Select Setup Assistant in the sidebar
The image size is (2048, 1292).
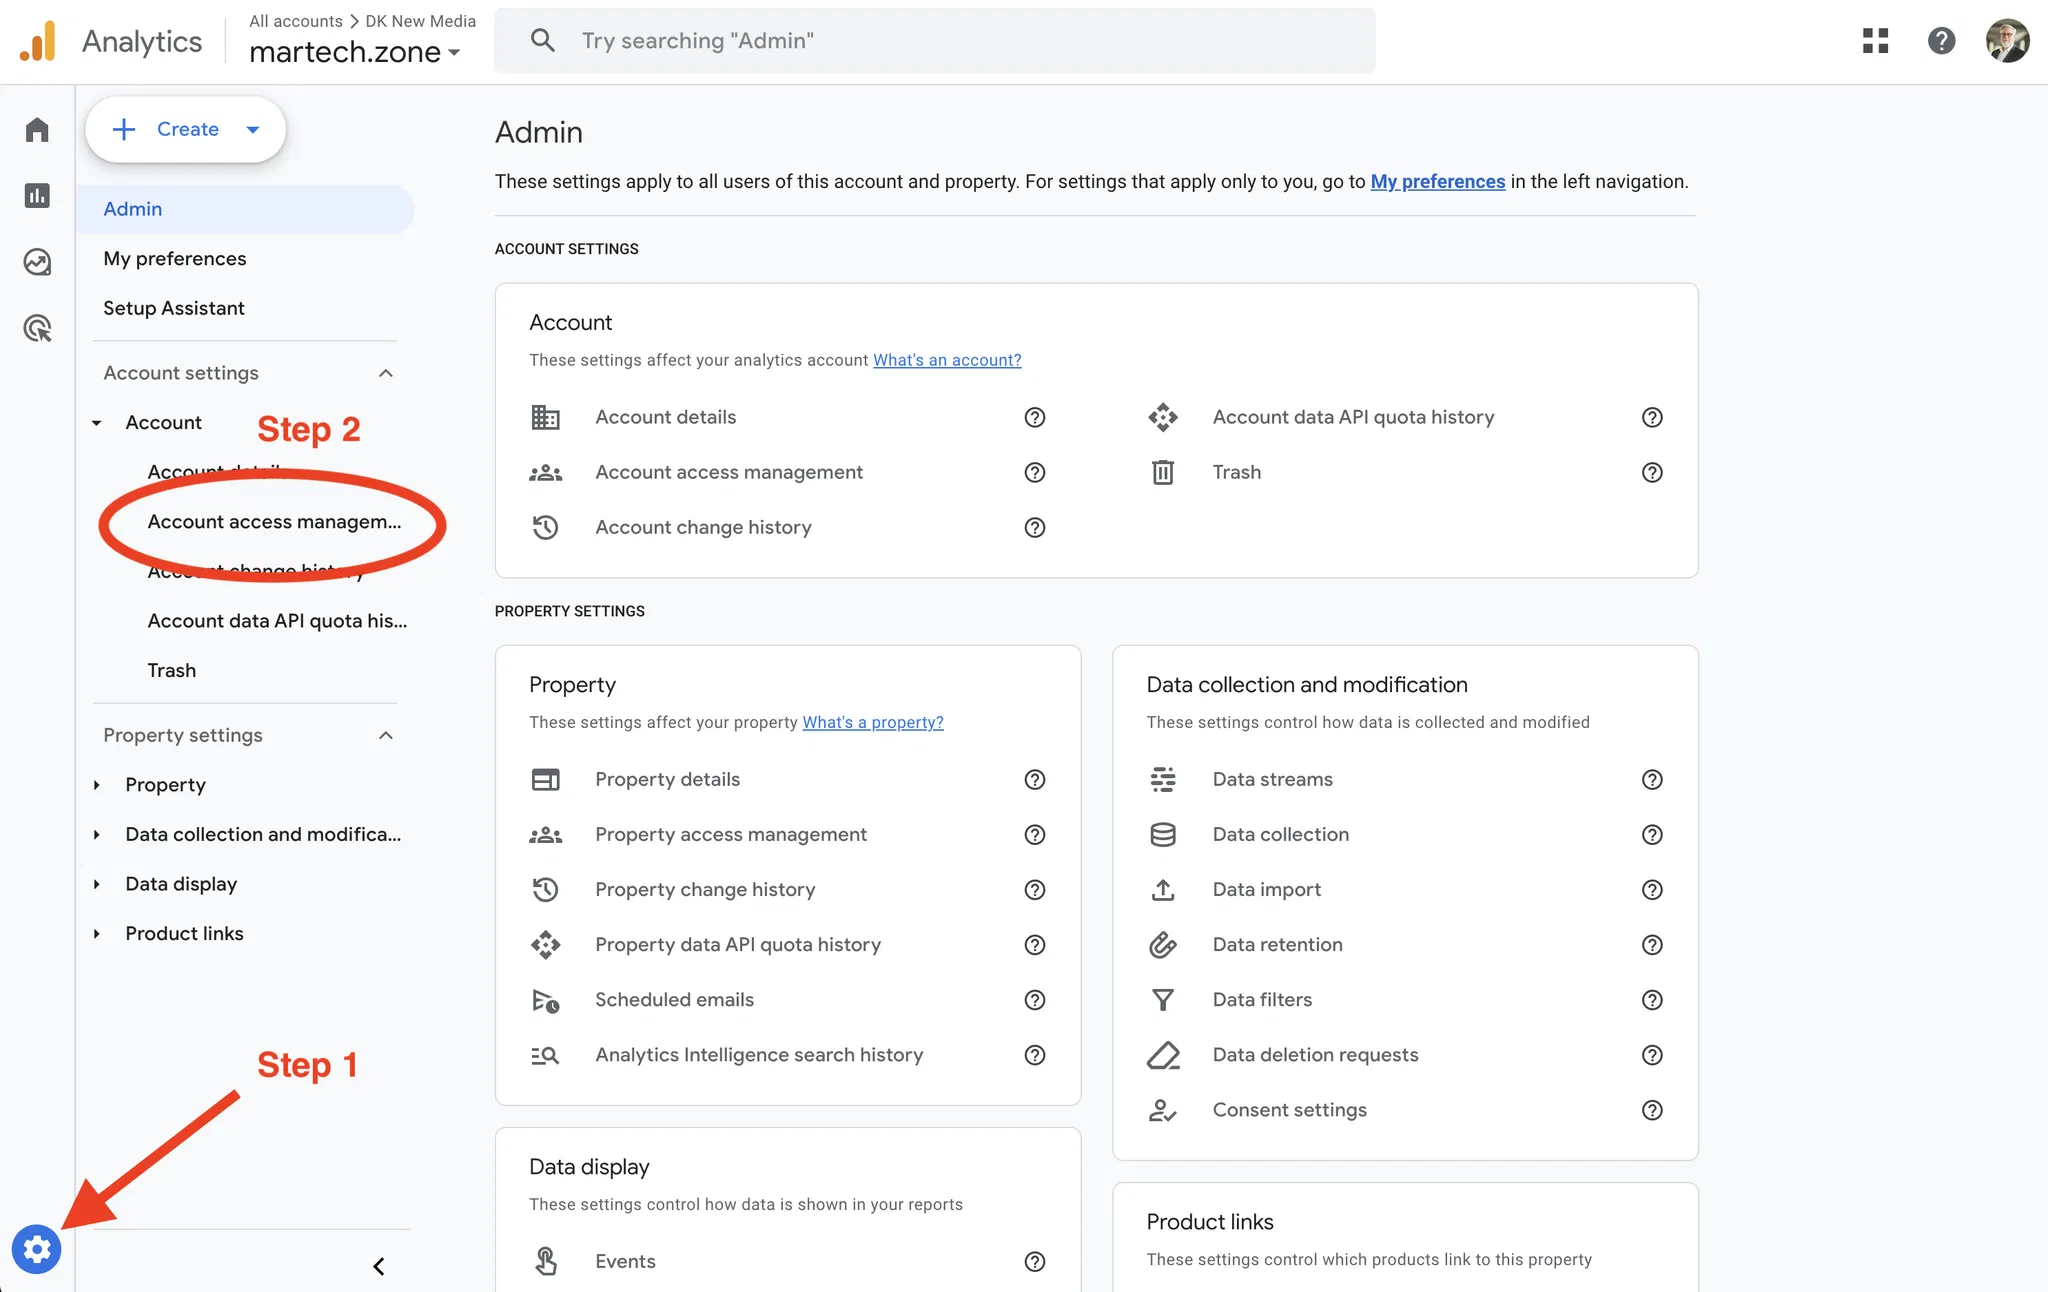[x=174, y=308]
